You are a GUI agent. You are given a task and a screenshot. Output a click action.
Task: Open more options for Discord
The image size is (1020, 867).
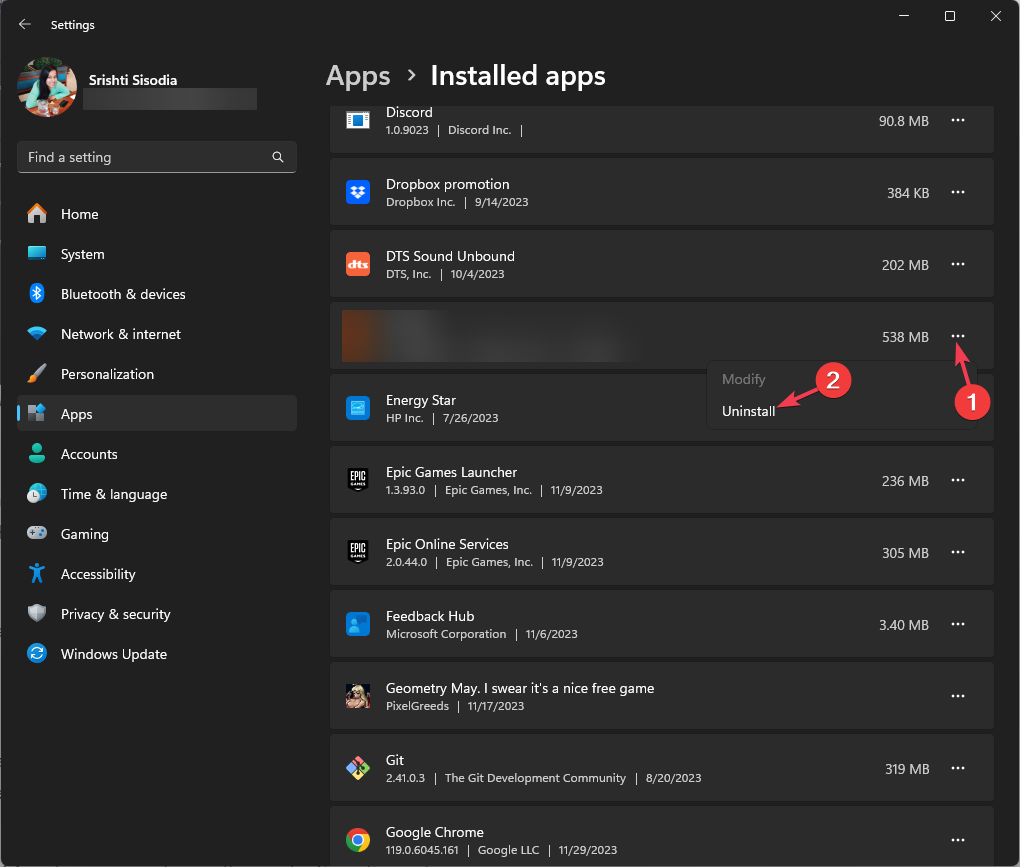[958, 120]
